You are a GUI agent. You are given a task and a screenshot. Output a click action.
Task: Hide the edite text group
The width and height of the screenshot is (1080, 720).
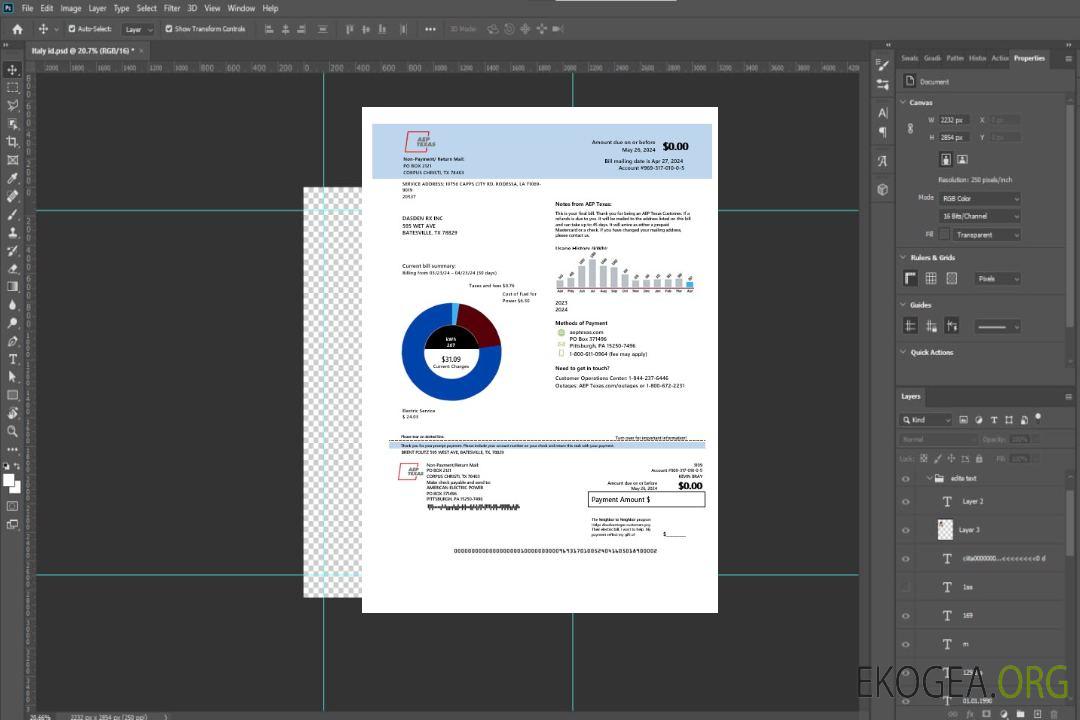[906, 479]
